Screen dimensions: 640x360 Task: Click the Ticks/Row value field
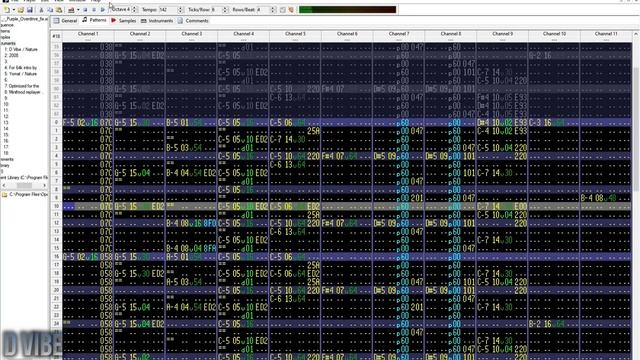(216, 9)
